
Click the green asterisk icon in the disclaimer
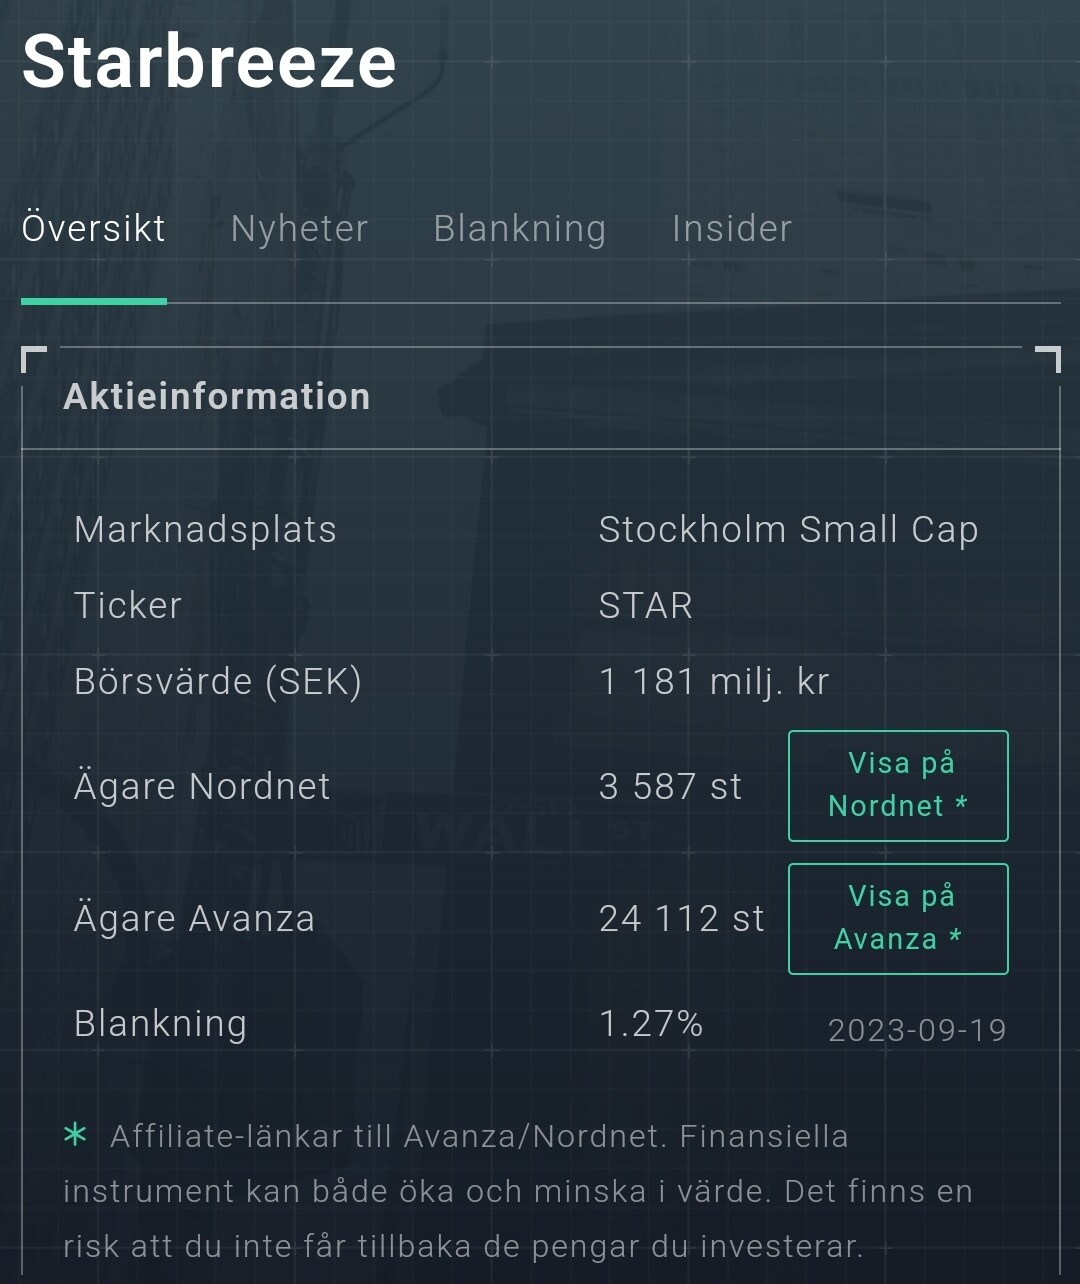75,1135
